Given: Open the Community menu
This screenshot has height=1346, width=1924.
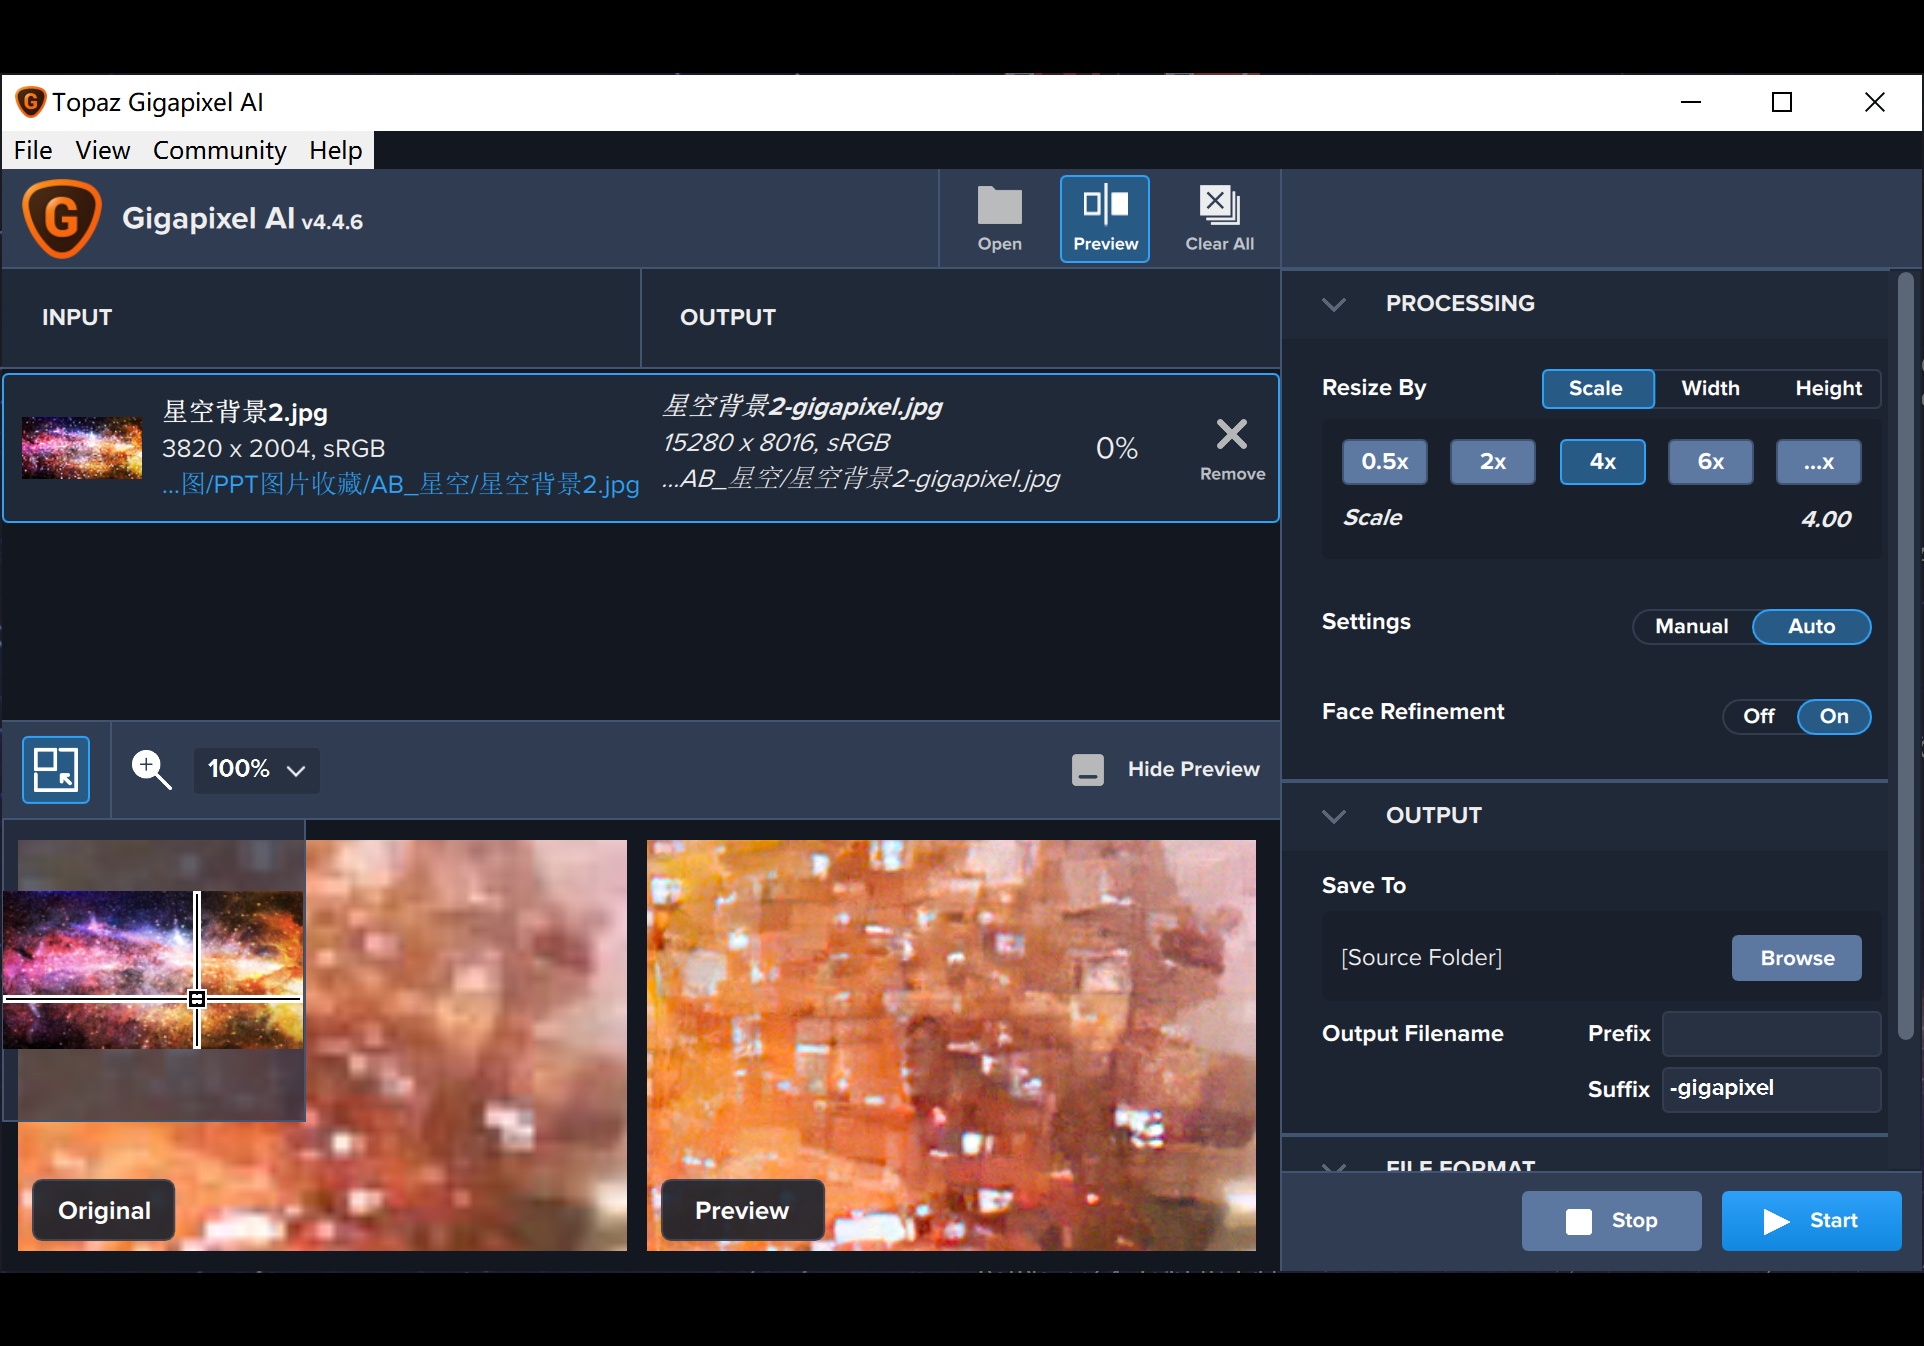Looking at the screenshot, I should (220, 150).
